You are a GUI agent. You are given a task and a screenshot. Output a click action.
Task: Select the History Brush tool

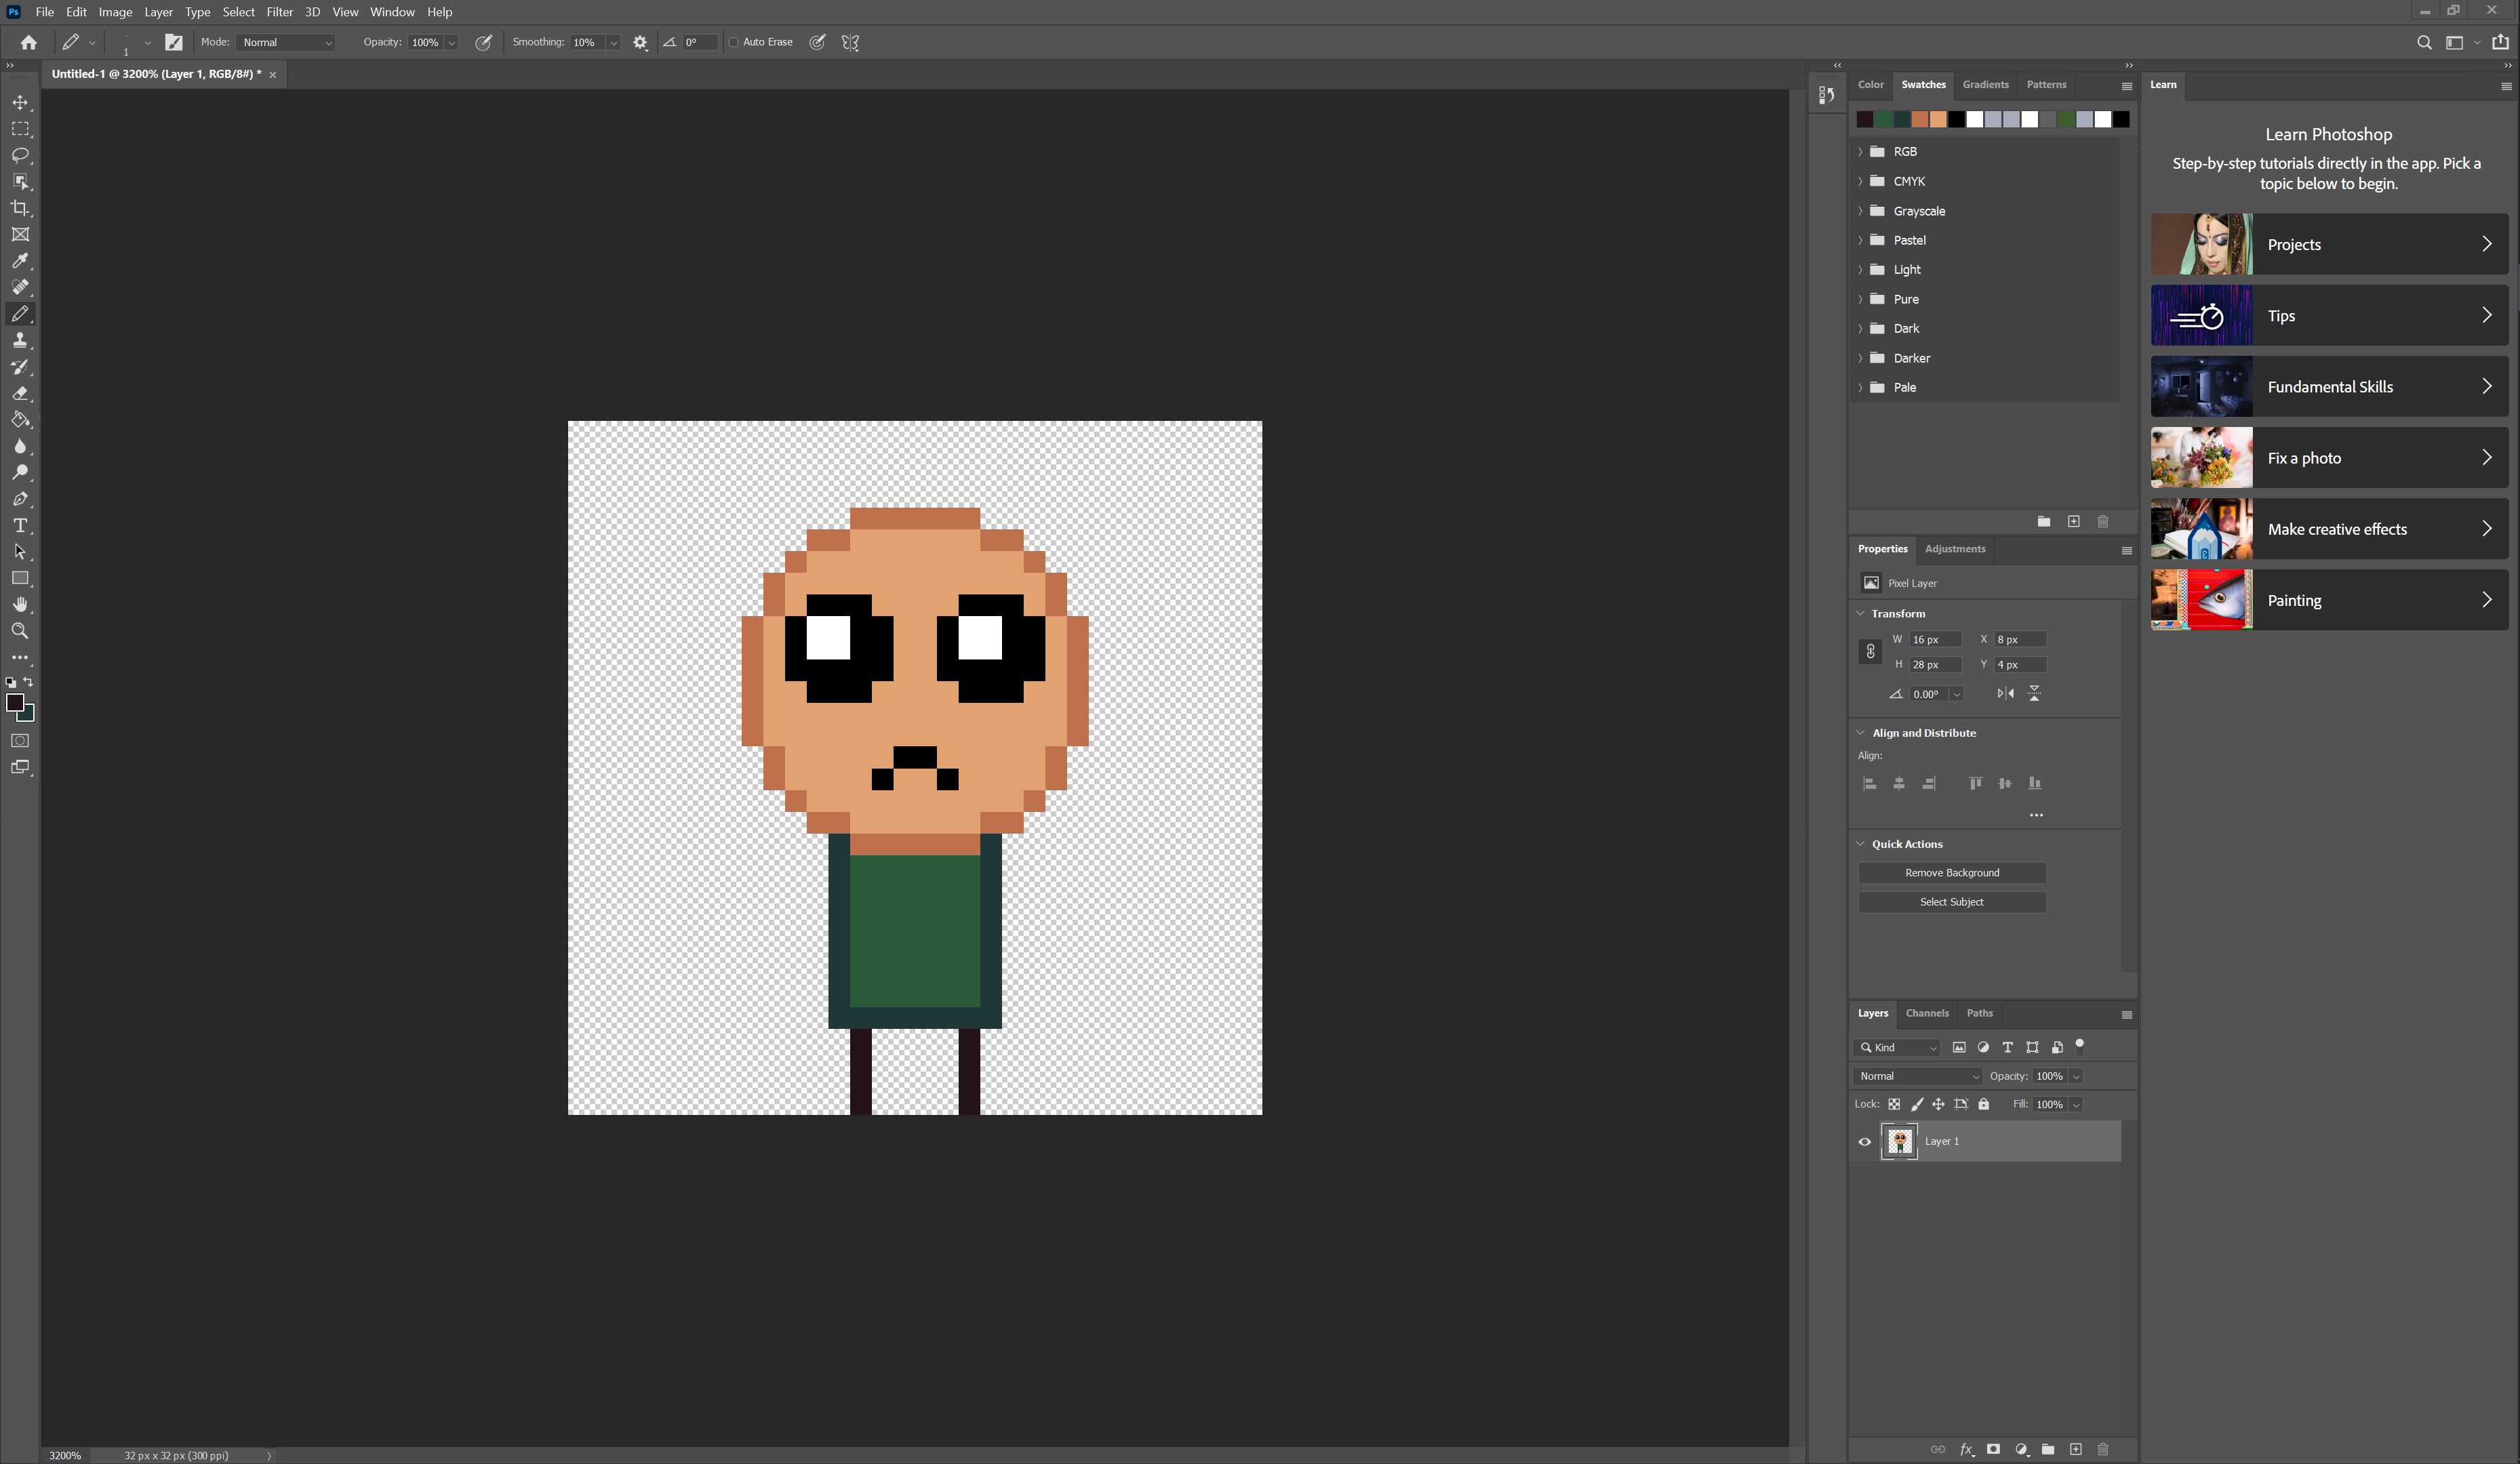click(20, 367)
